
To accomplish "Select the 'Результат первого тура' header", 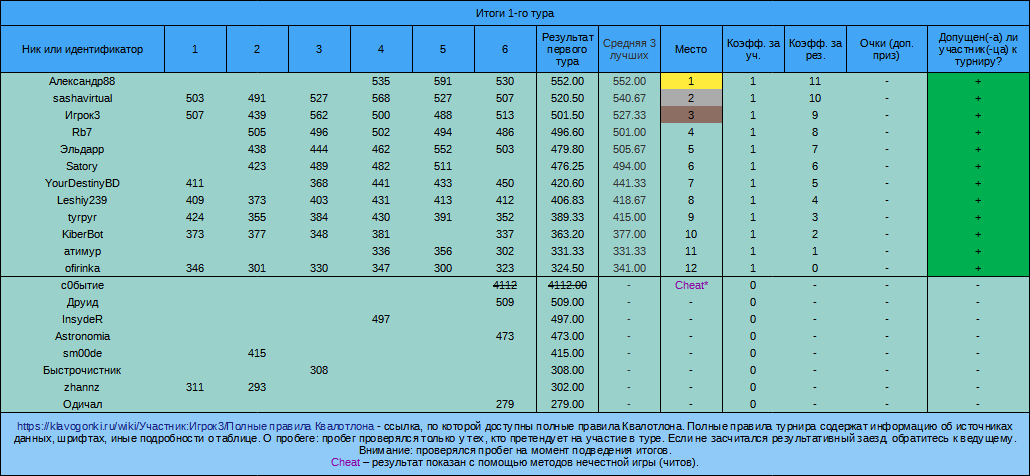I will (x=566, y=49).
